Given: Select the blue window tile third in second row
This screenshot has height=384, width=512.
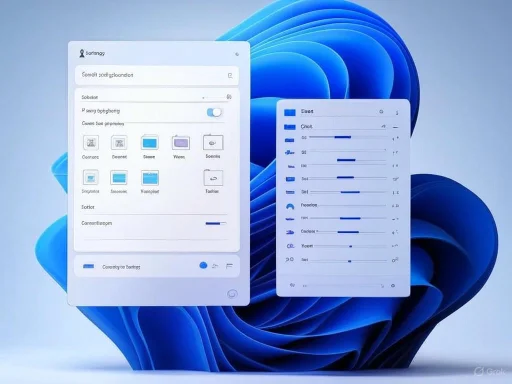Looking at the screenshot, I should coord(150,178).
